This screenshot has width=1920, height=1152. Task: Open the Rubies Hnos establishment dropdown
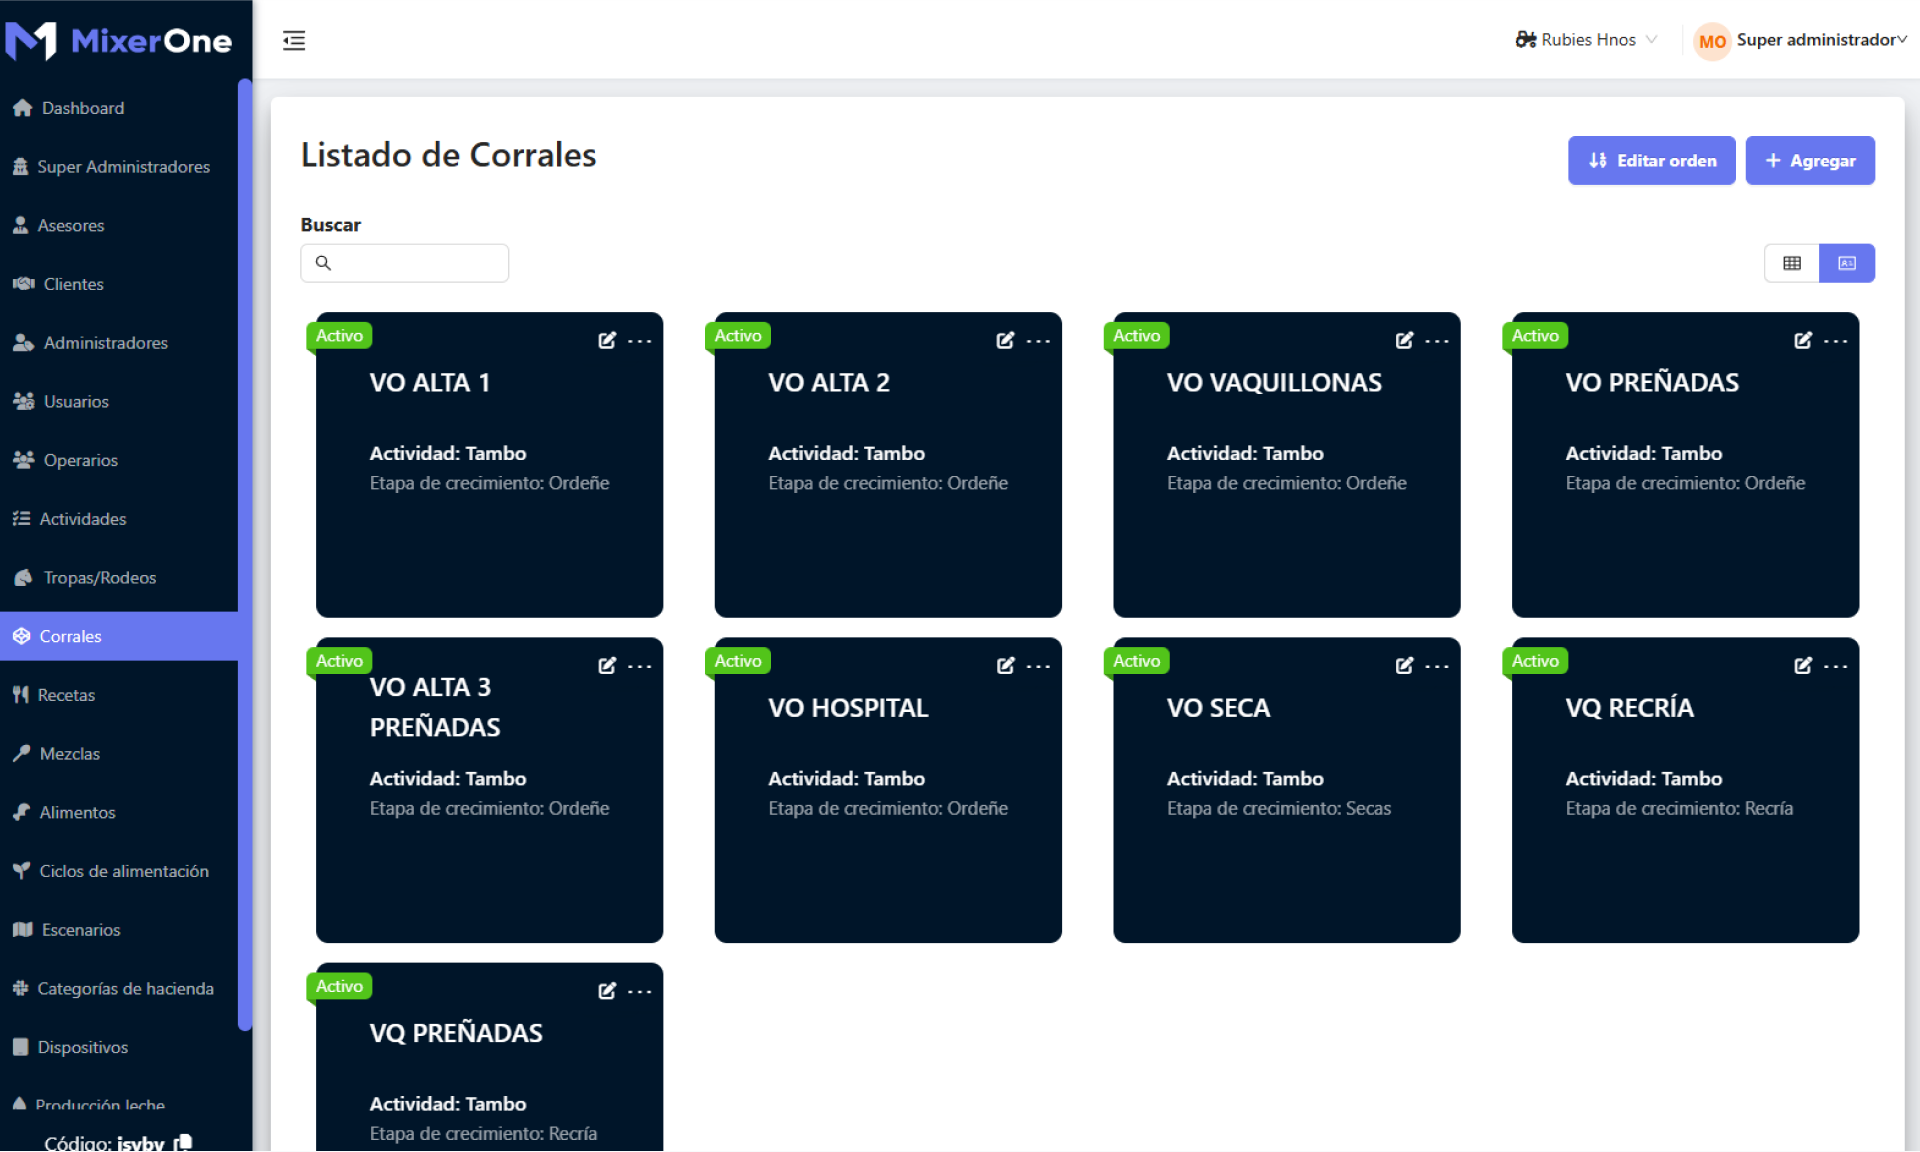click(x=1587, y=40)
